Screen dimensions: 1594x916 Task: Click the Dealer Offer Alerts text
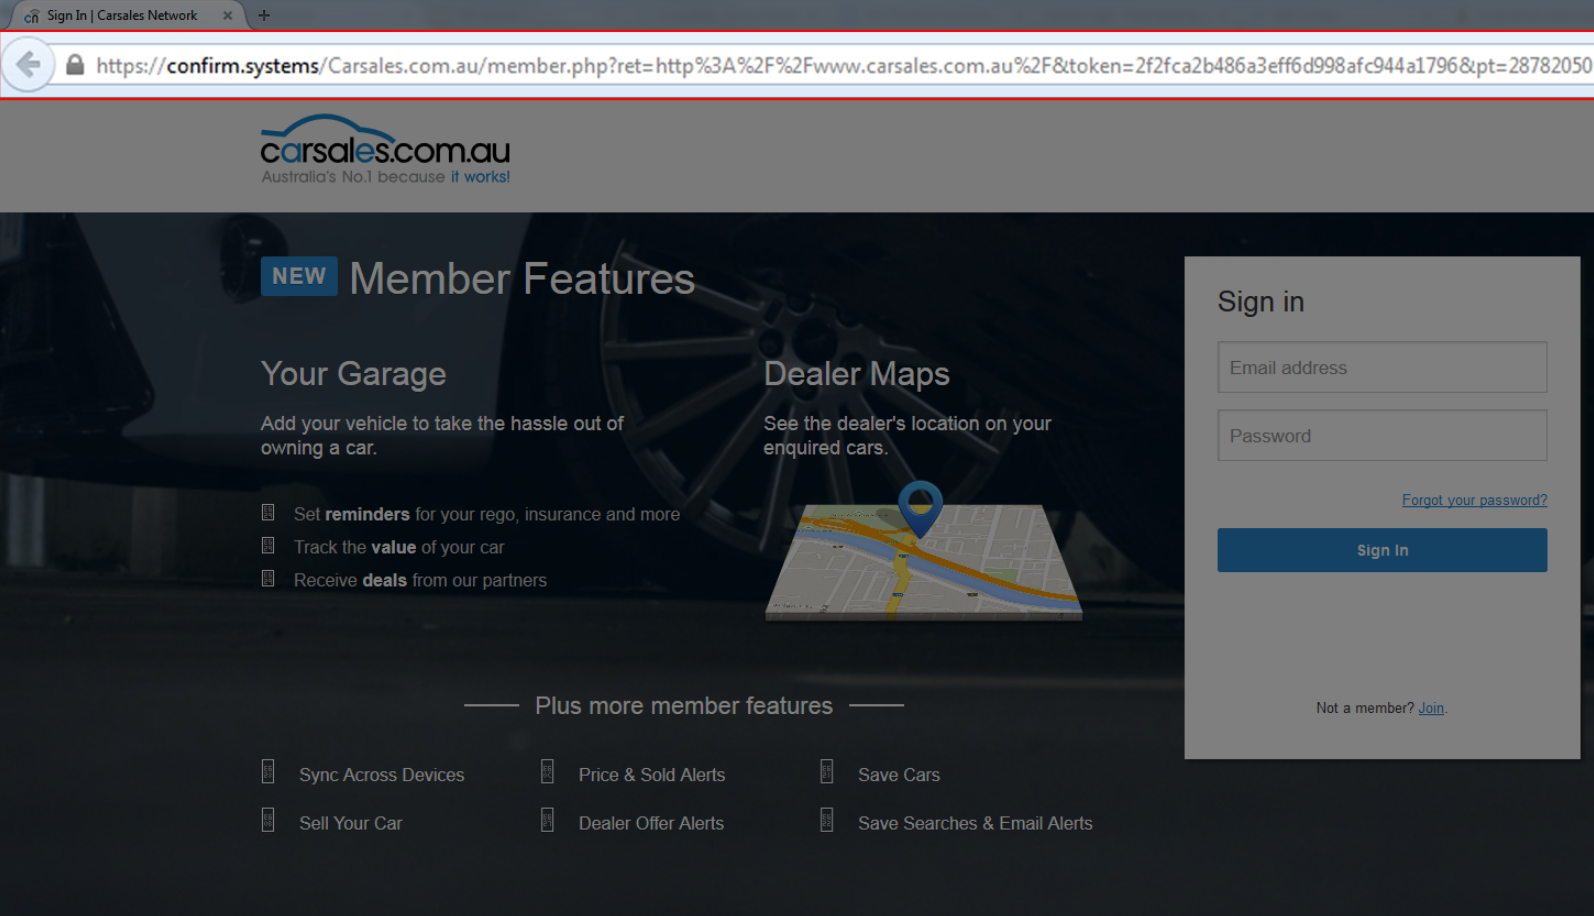tap(651, 823)
